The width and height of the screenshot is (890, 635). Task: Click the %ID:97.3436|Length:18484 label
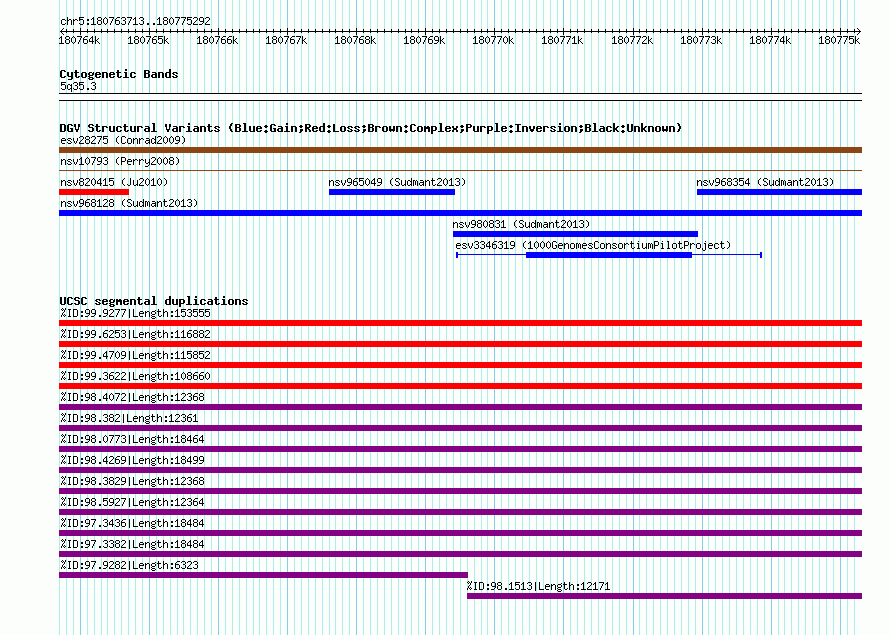(x=132, y=523)
